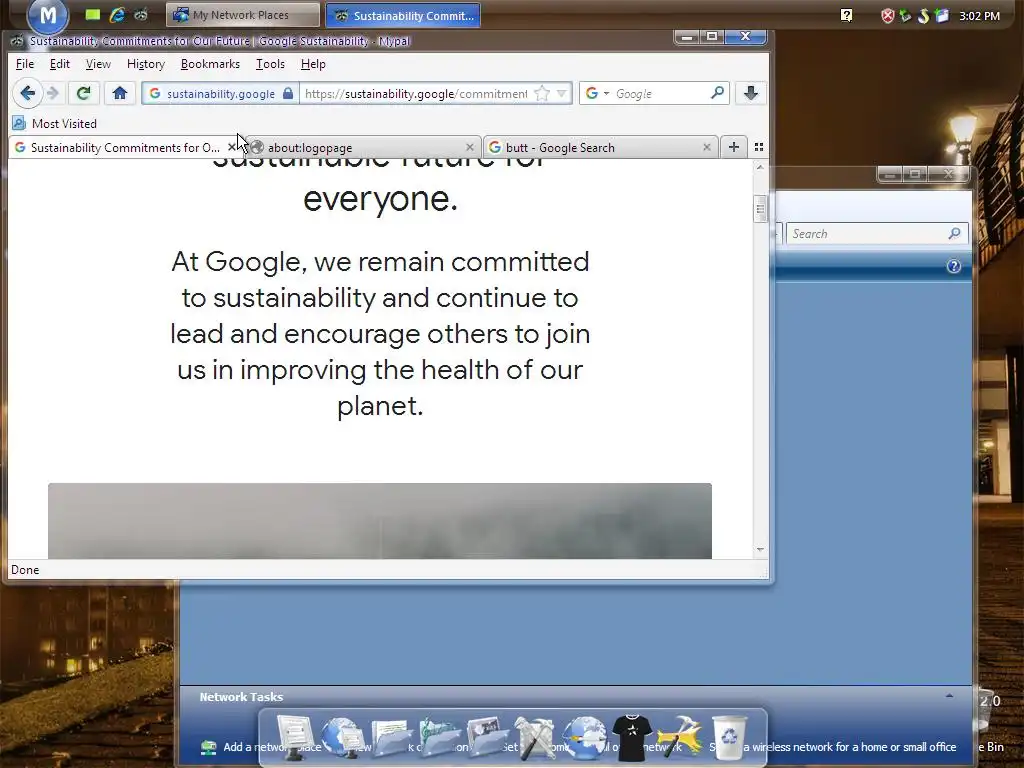This screenshot has height=768, width=1024.
Task: Switch to the about:logopage tab
Action: tap(362, 148)
